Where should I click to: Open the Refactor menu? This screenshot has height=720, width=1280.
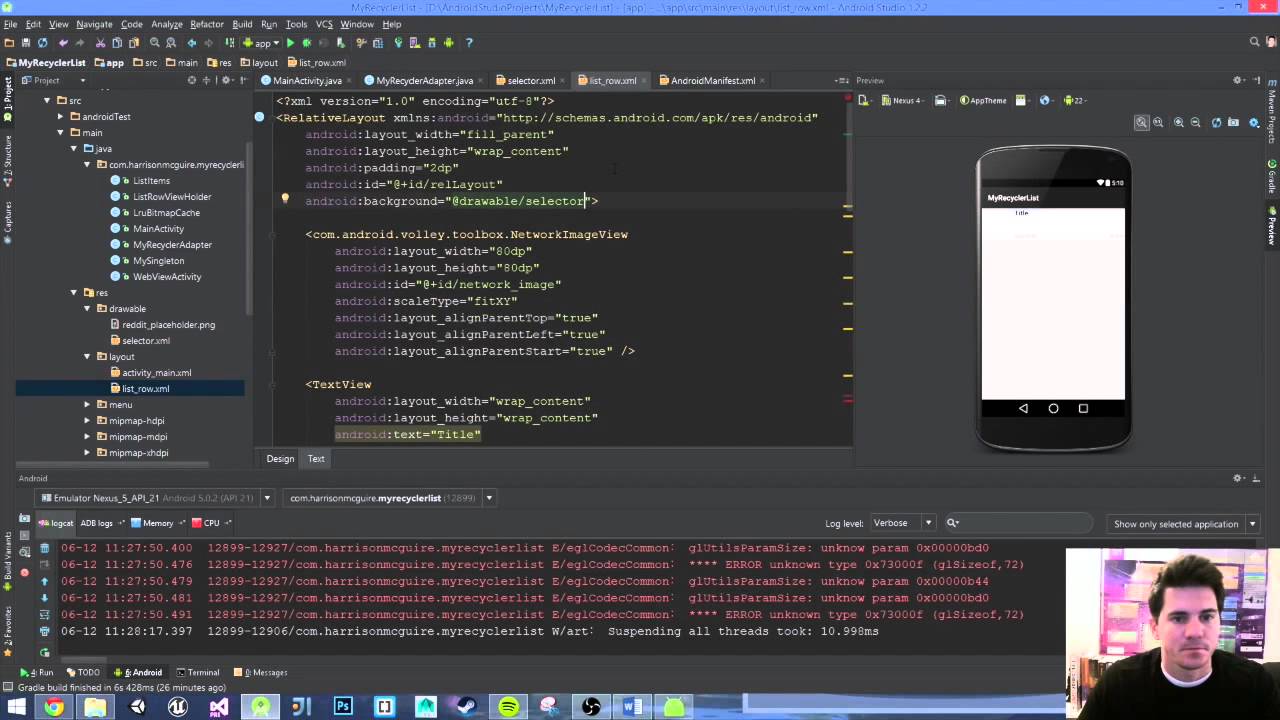(207, 24)
